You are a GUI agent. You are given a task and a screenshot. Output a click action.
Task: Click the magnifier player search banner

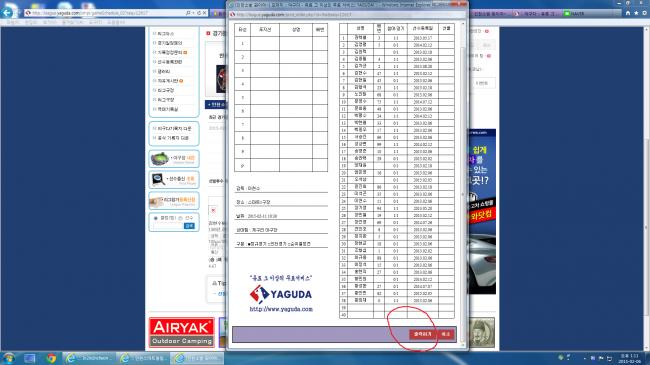pyautogui.click(x=174, y=180)
